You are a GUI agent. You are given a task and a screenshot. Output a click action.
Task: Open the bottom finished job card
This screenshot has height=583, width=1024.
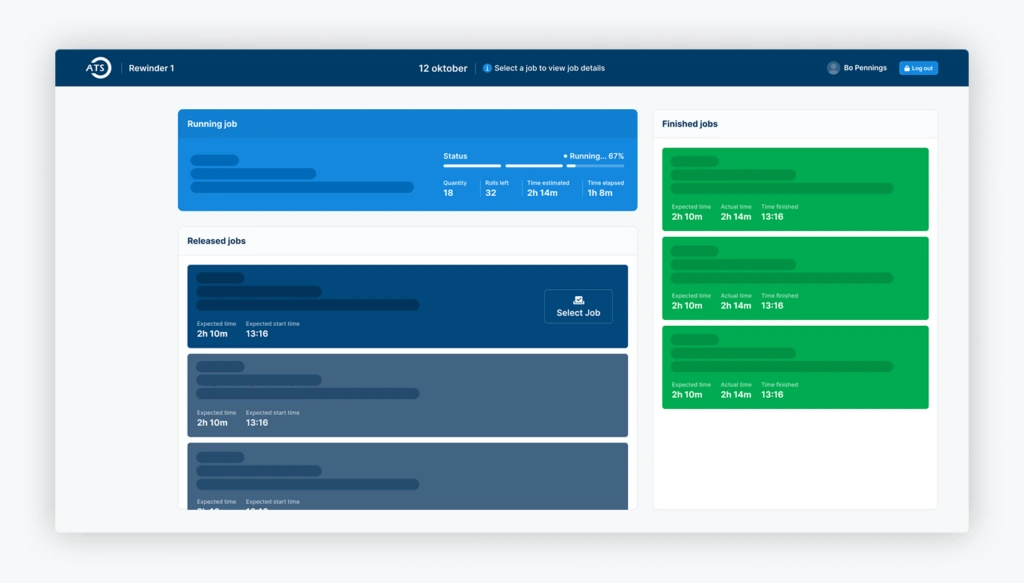coord(795,367)
